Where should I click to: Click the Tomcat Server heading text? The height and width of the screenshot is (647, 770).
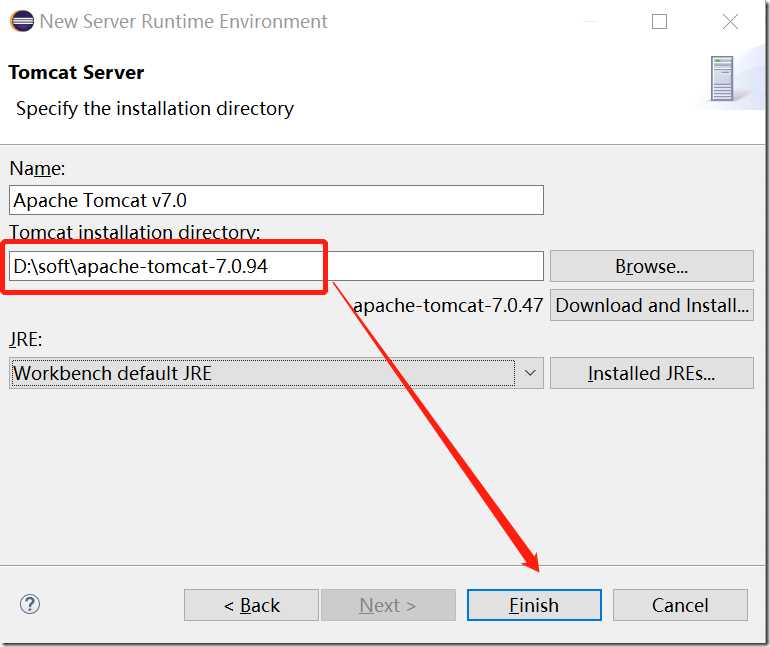click(x=76, y=73)
